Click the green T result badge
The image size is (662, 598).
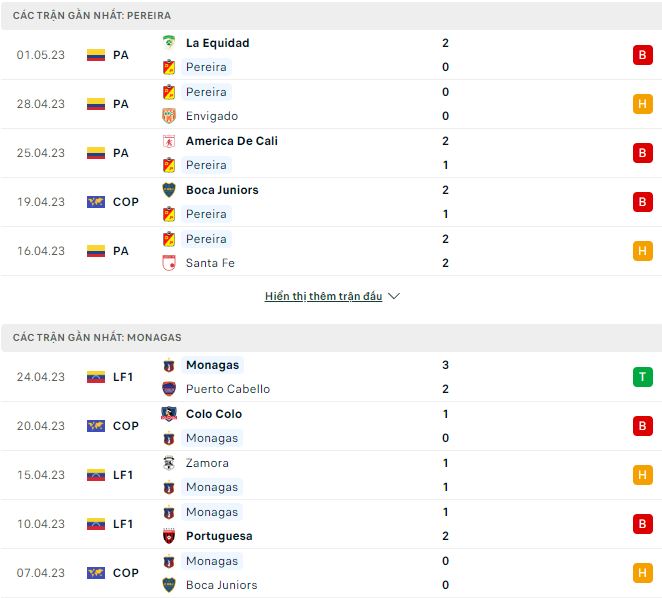pyautogui.click(x=642, y=377)
